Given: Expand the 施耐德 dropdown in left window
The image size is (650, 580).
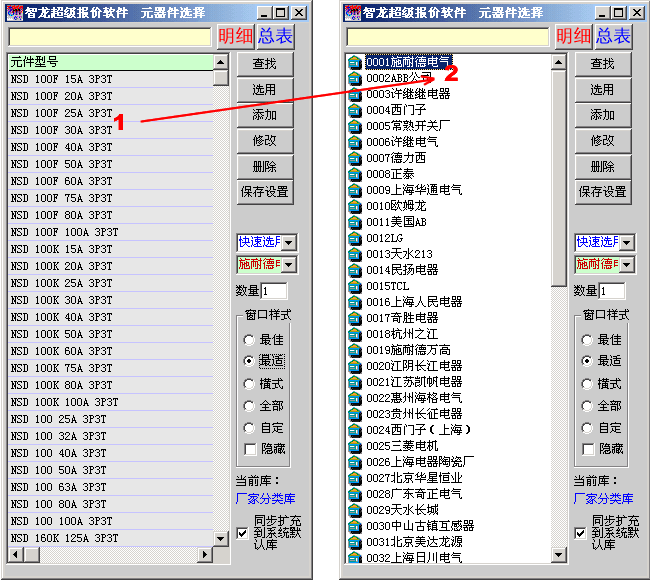Looking at the screenshot, I should pyautogui.click(x=289, y=265).
